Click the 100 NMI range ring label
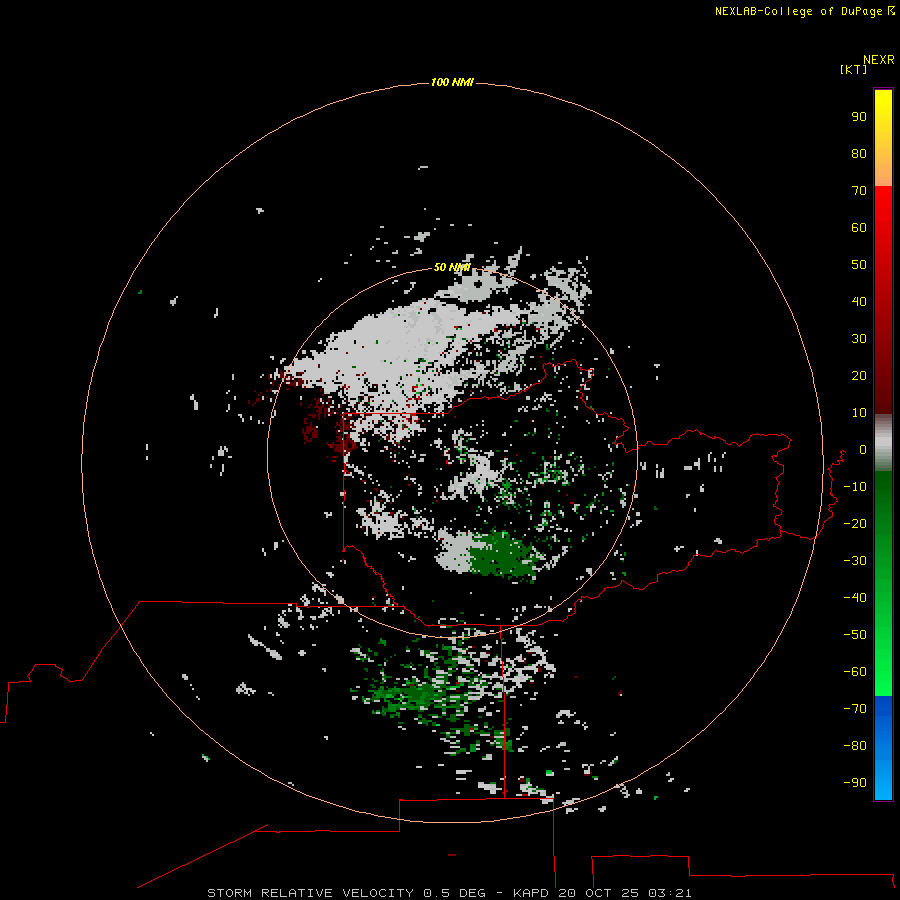Image resolution: width=900 pixels, height=900 pixels. click(452, 82)
